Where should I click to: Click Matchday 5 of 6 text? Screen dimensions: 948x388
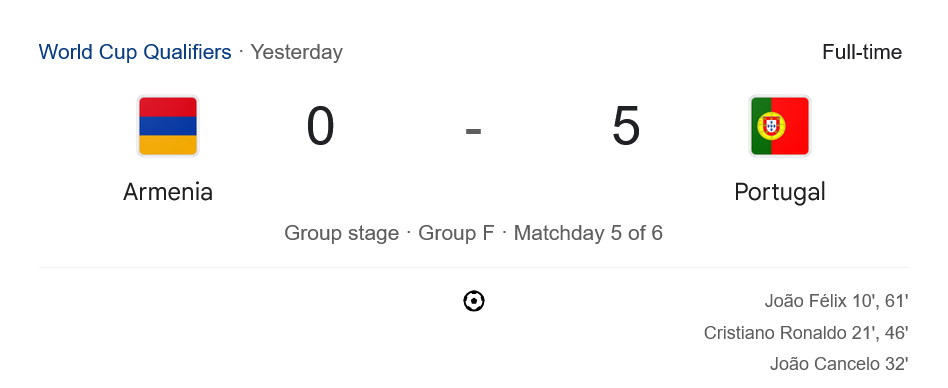point(588,233)
